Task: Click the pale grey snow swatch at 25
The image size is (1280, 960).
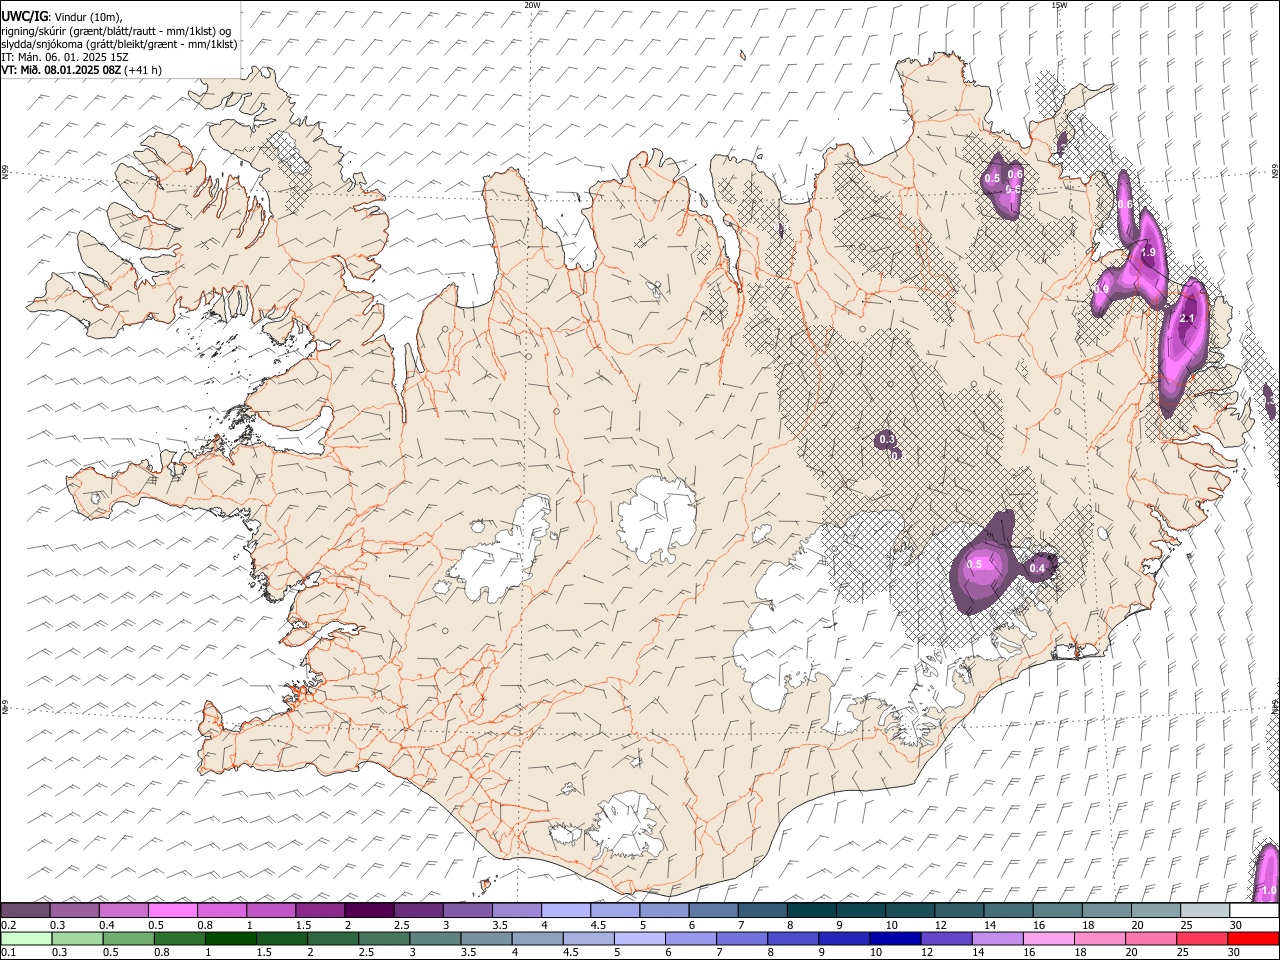Action: [x=1205, y=911]
